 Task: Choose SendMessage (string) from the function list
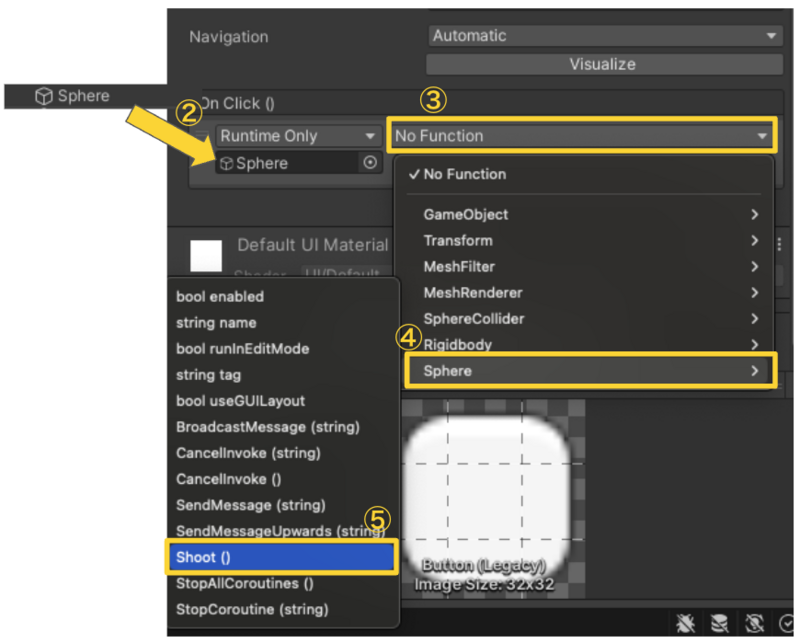256,505
